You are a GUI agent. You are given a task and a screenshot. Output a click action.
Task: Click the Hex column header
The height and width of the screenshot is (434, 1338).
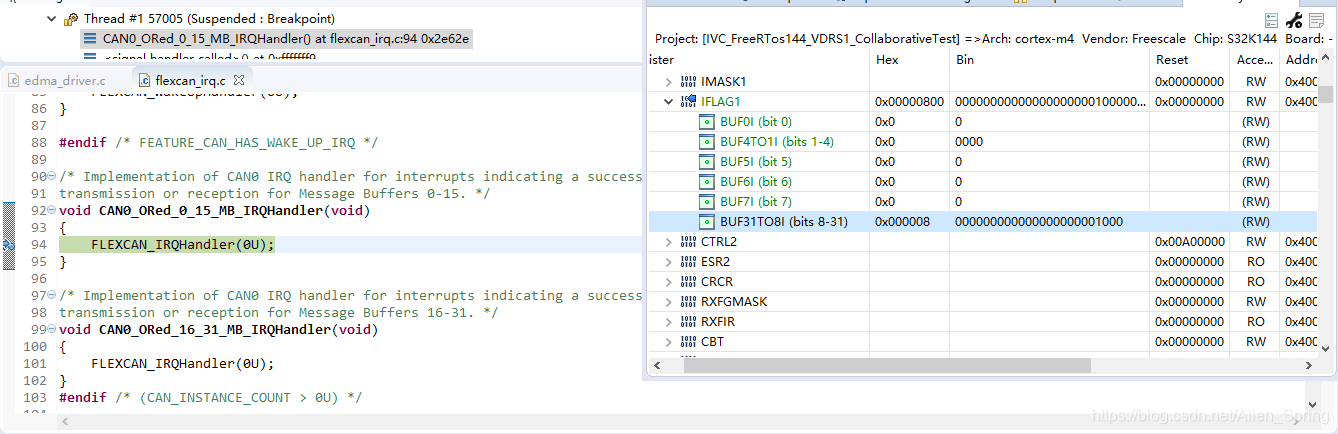887,60
